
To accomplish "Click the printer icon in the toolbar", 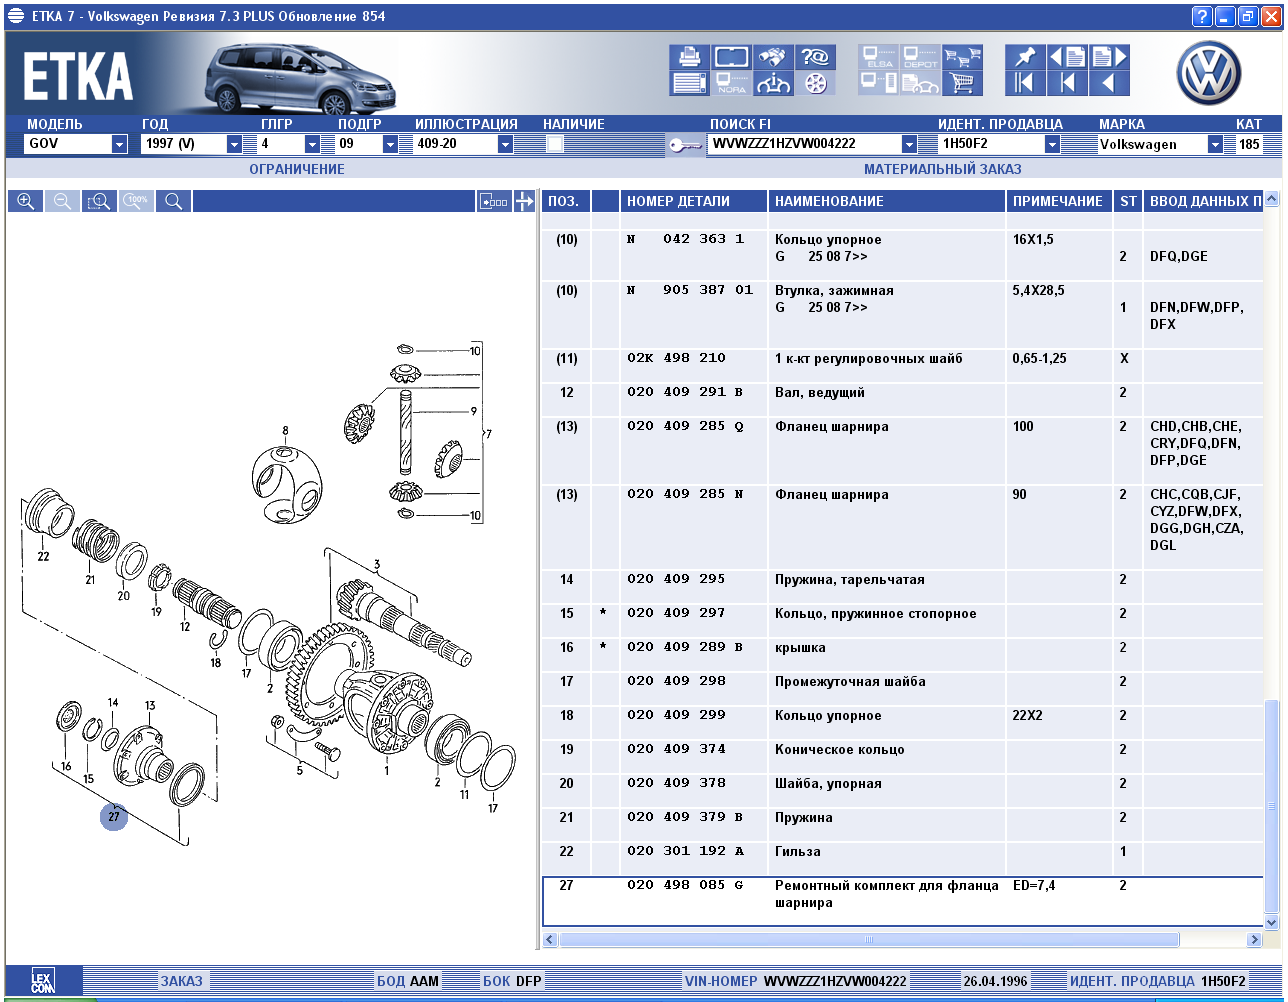I will (689, 57).
